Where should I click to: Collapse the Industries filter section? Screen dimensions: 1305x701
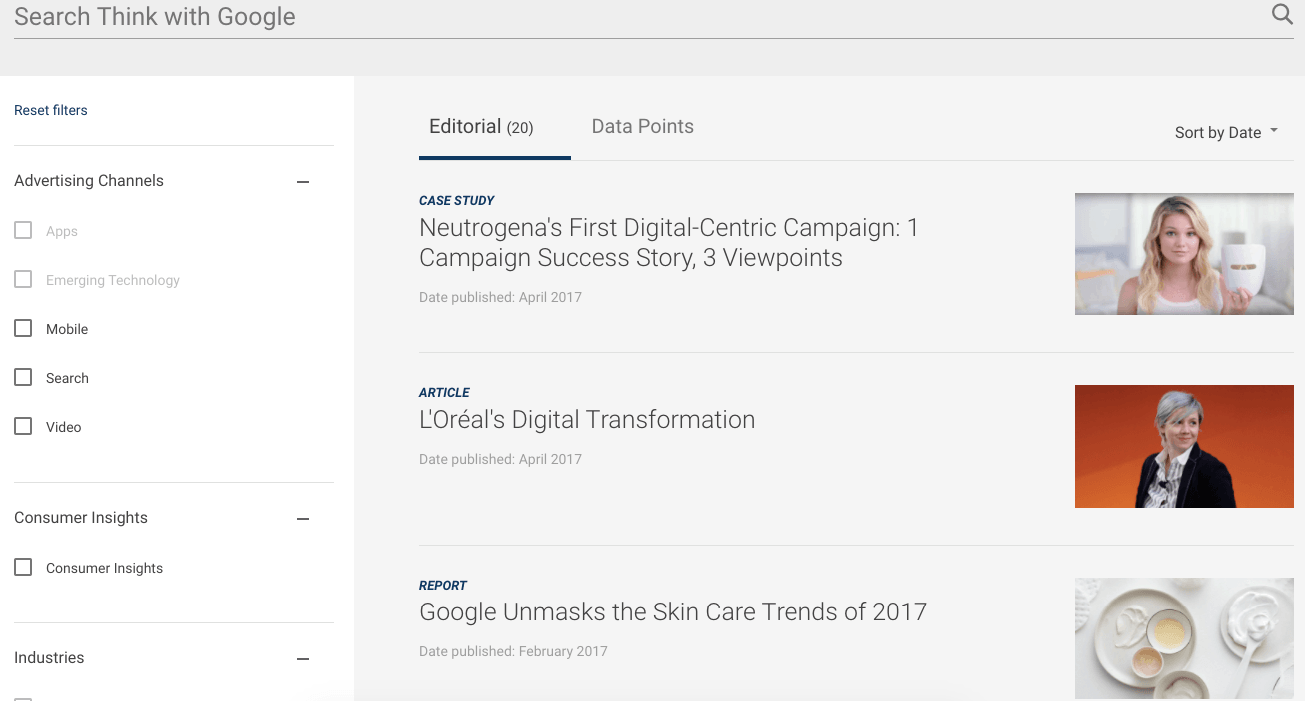pos(303,659)
